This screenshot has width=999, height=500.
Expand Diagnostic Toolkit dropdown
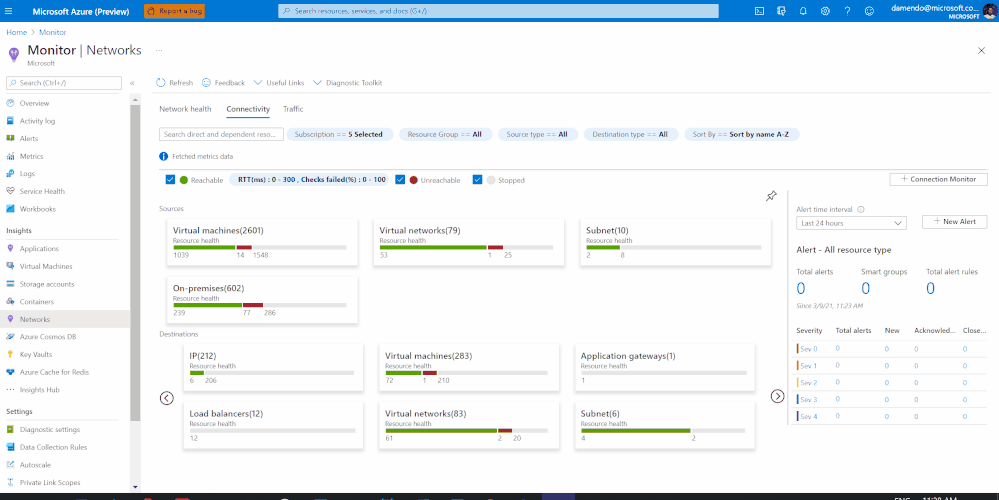348,83
